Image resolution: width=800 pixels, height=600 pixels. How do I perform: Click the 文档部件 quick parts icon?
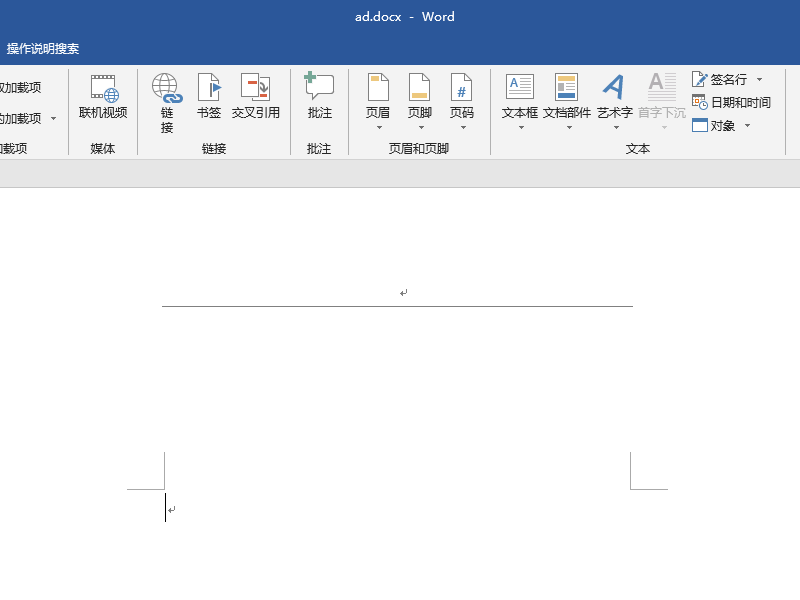tap(566, 87)
